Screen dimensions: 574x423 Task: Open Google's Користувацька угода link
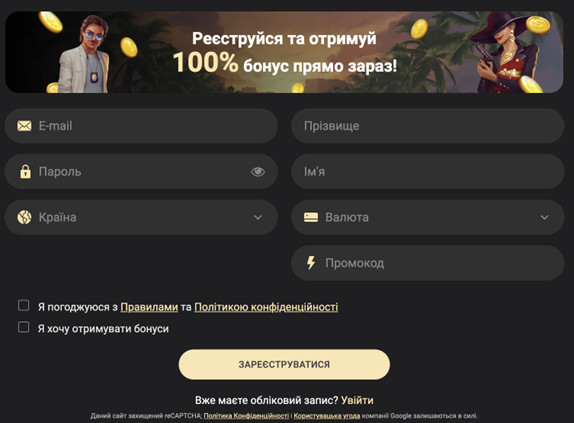[327, 416]
